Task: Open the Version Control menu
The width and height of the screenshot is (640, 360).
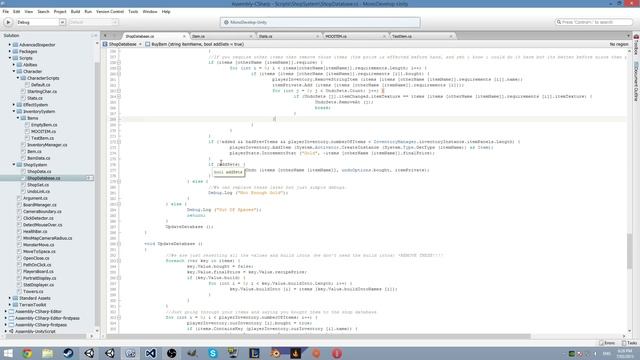Action: 110,11
